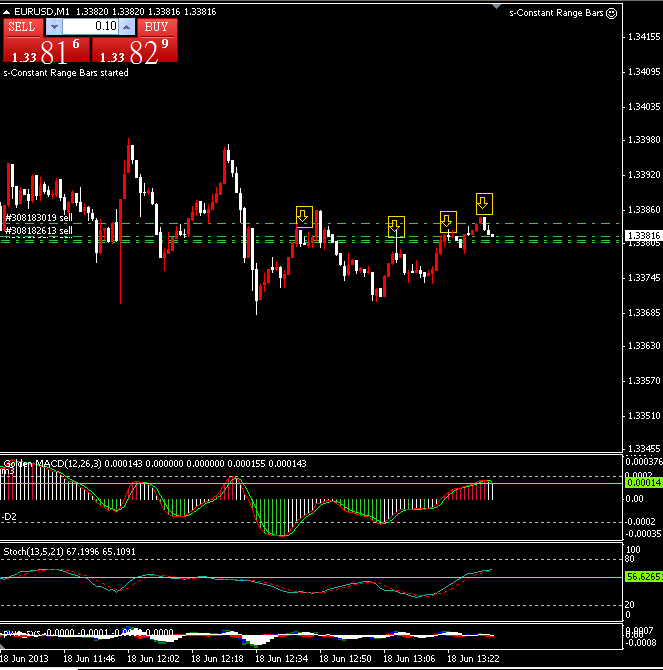Click the current price label 1.33816

(643, 235)
